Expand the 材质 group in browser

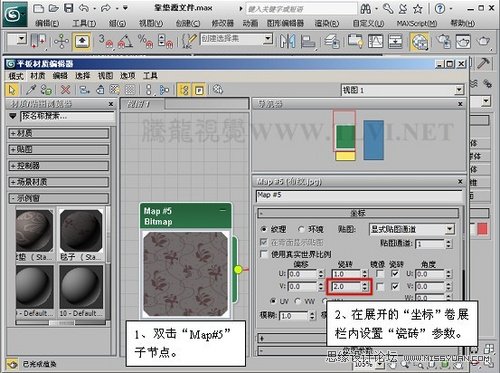[59, 133]
